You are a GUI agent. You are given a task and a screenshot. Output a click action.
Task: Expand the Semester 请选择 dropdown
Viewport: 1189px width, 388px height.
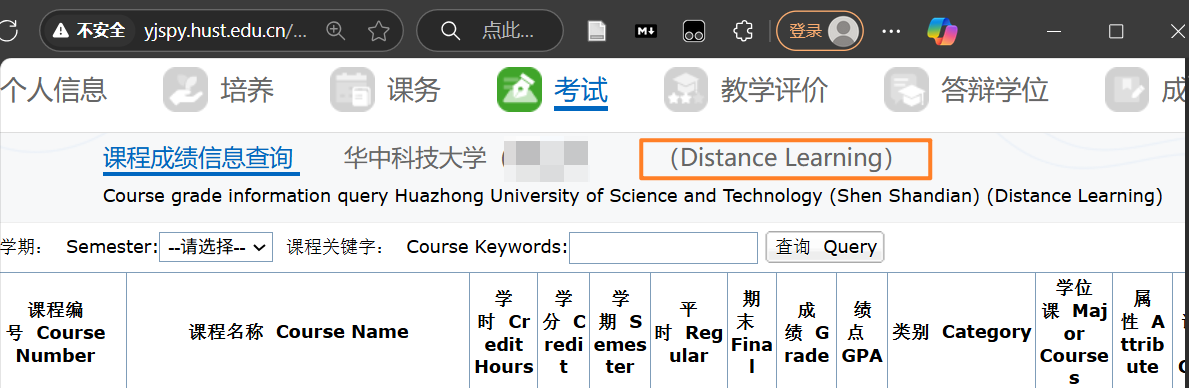point(215,247)
